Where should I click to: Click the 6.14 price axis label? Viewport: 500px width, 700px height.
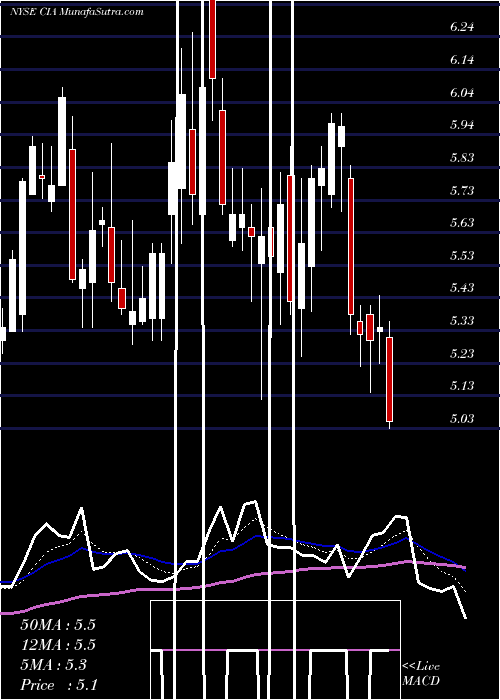[462, 60]
